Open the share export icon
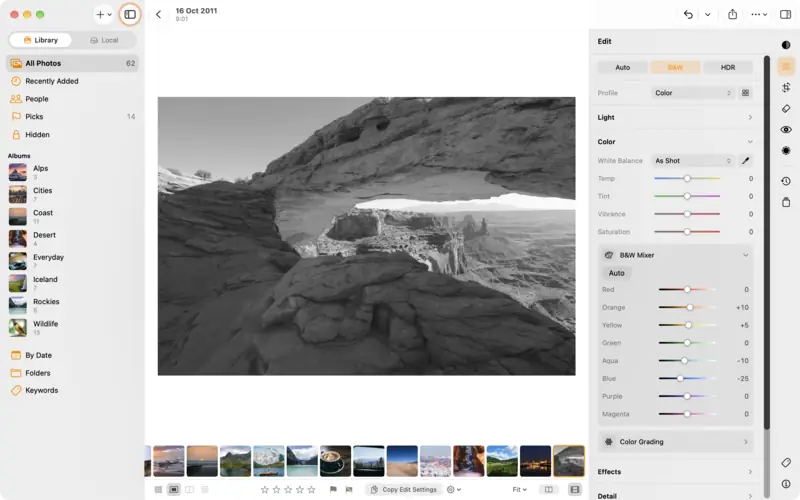 pyautogui.click(x=733, y=15)
